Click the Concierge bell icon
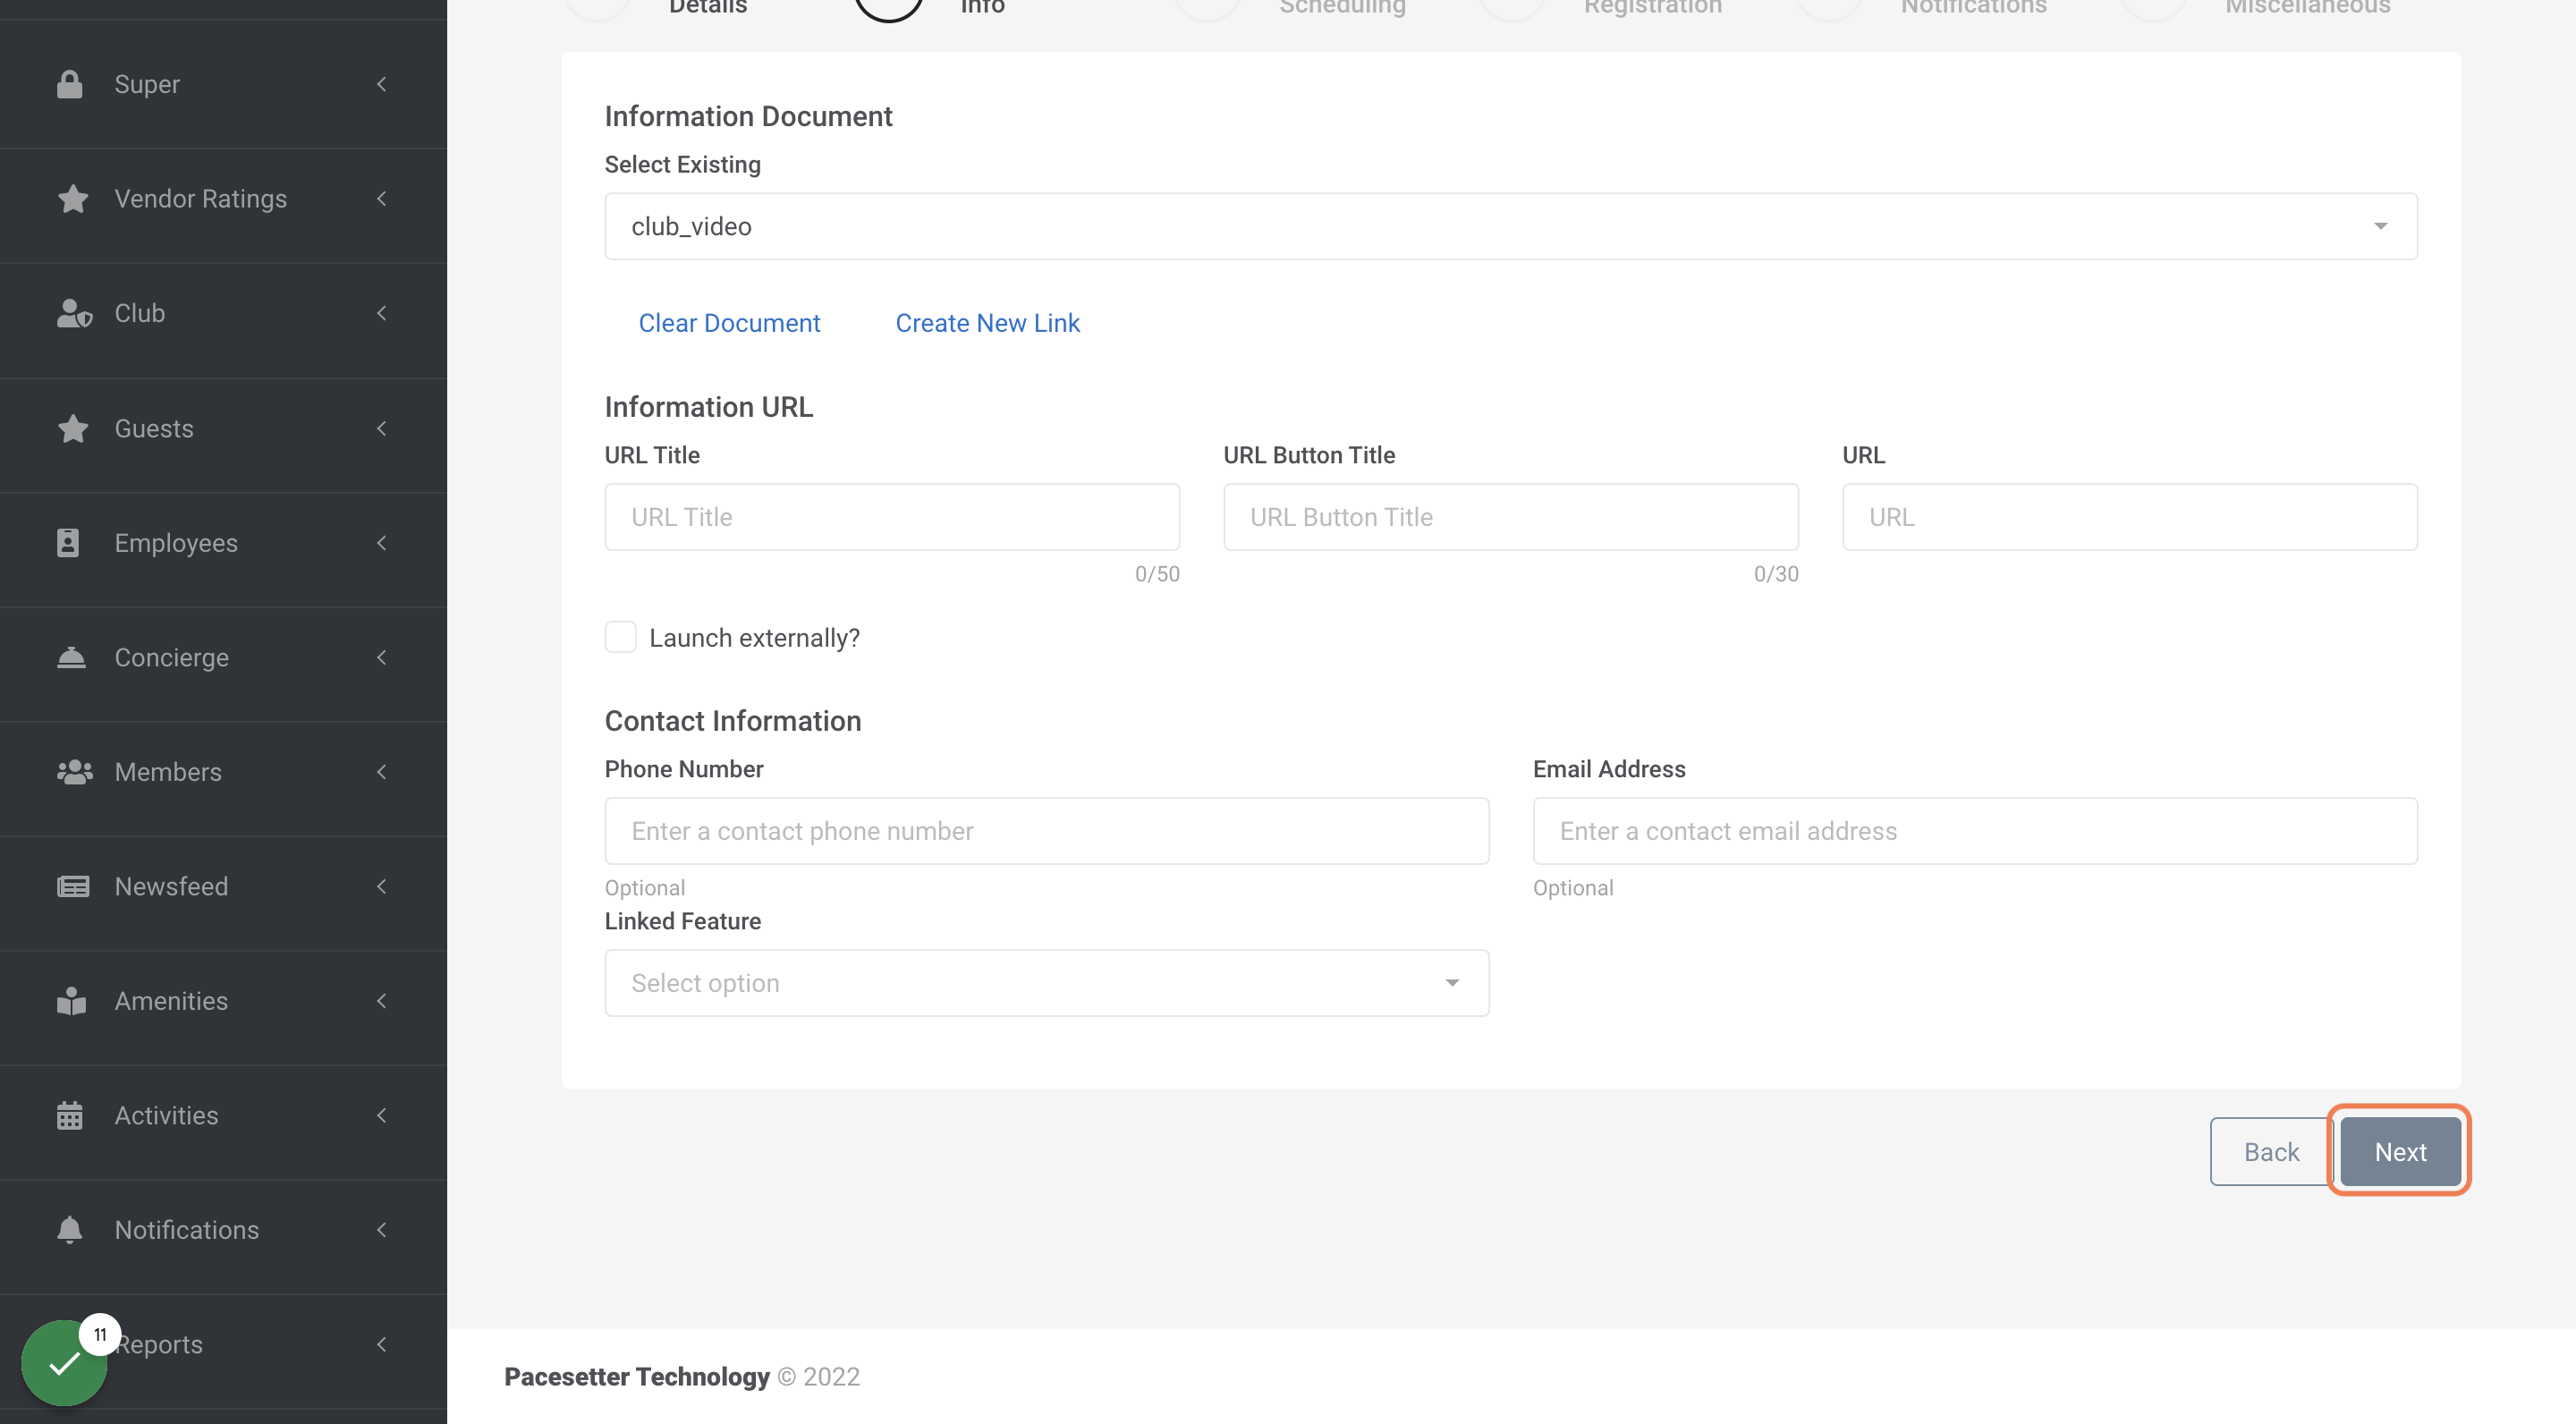This screenshot has width=2576, height=1424. point(71,657)
